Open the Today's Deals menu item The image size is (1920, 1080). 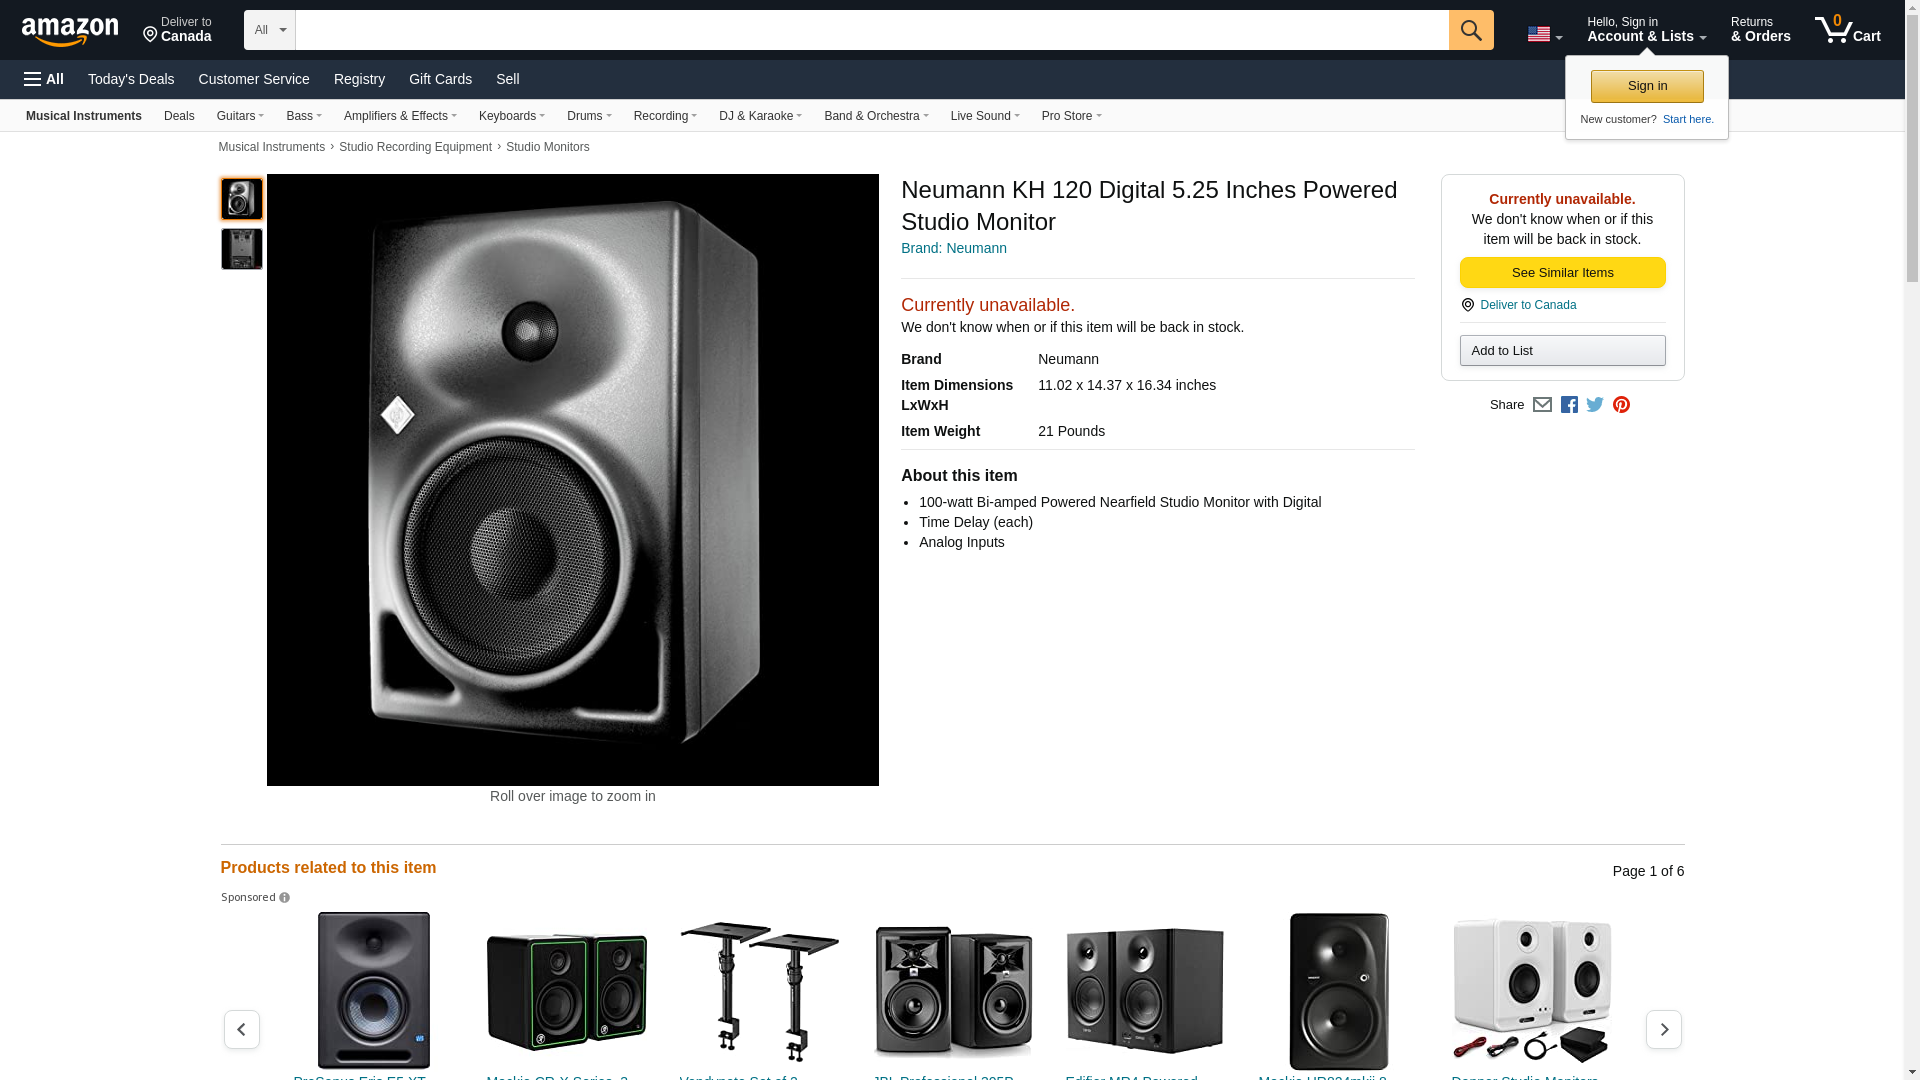[x=131, y=79]
